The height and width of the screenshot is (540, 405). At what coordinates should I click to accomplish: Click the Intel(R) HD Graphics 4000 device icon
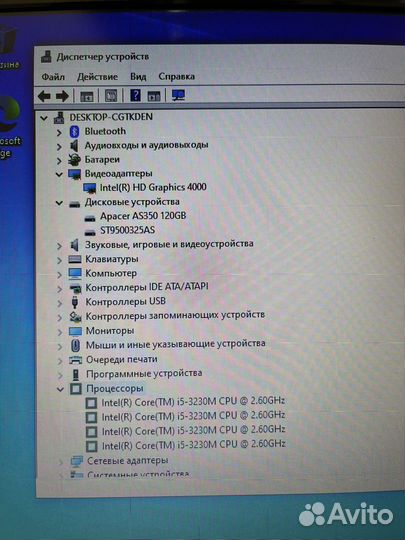[90, 188]
